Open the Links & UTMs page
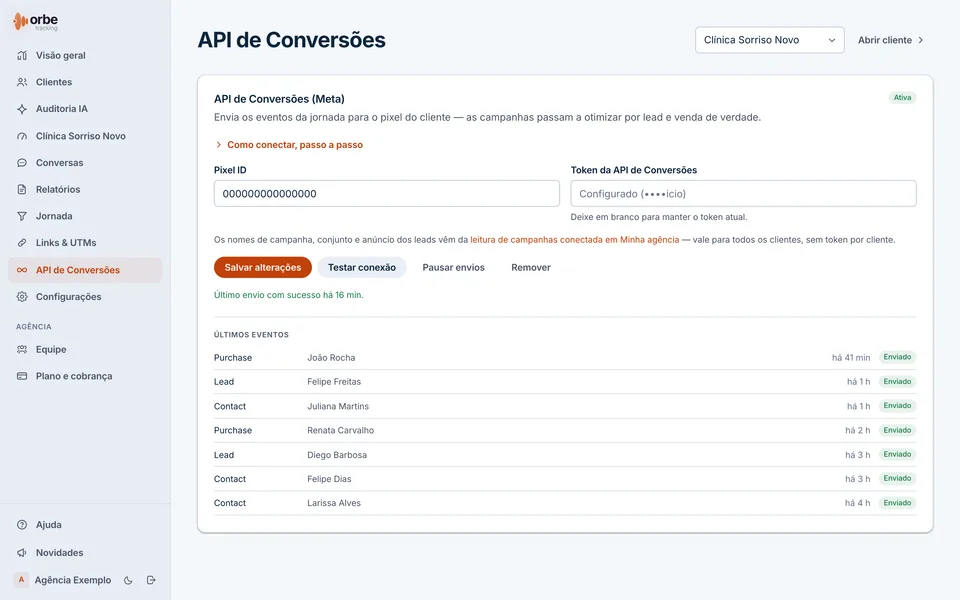This screenshot has height=600, width=960. [85, 242]
